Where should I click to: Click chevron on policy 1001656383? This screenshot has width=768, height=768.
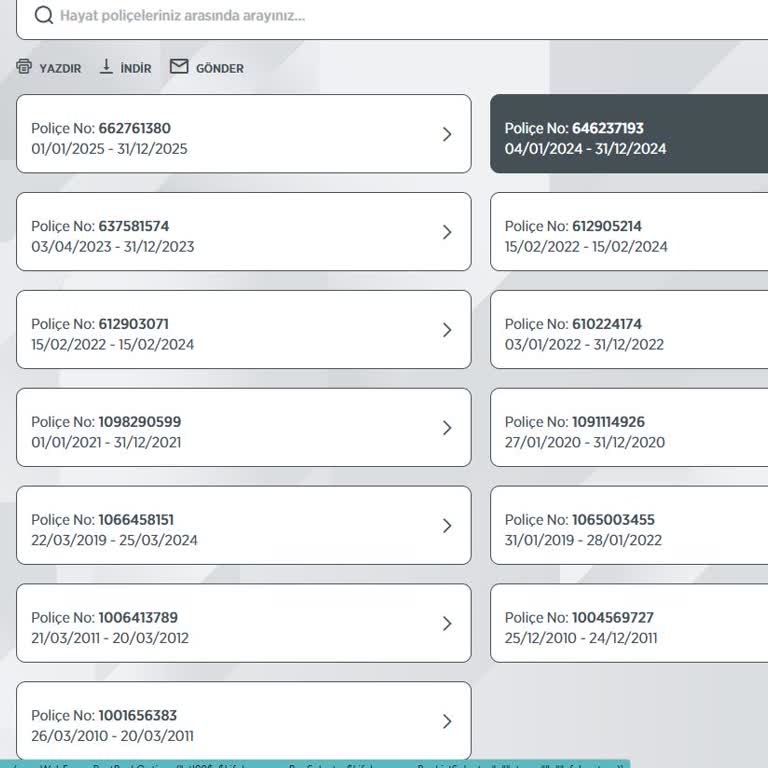coord(447,722)
